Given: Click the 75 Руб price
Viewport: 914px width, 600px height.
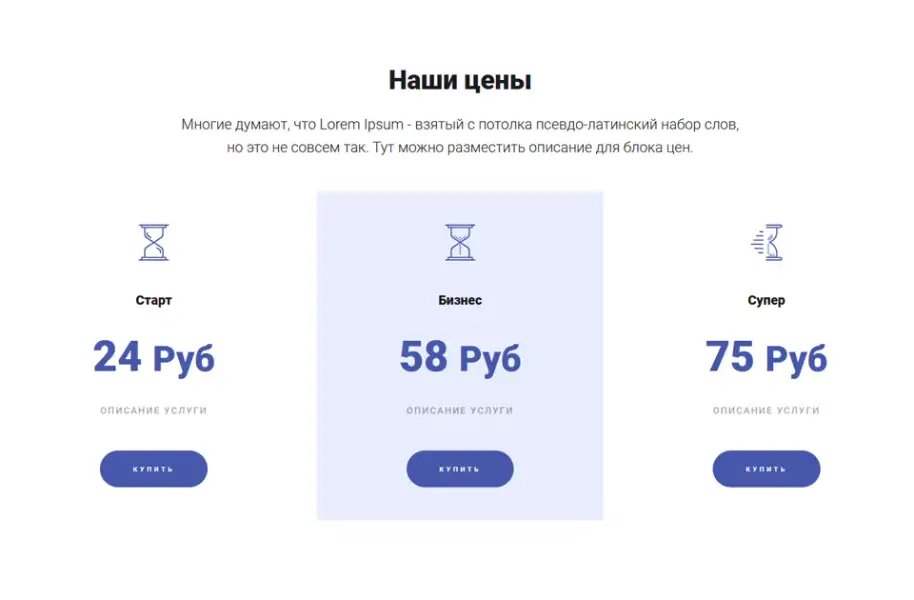Looking at the screenshot, I should click(x=767, y=357).
